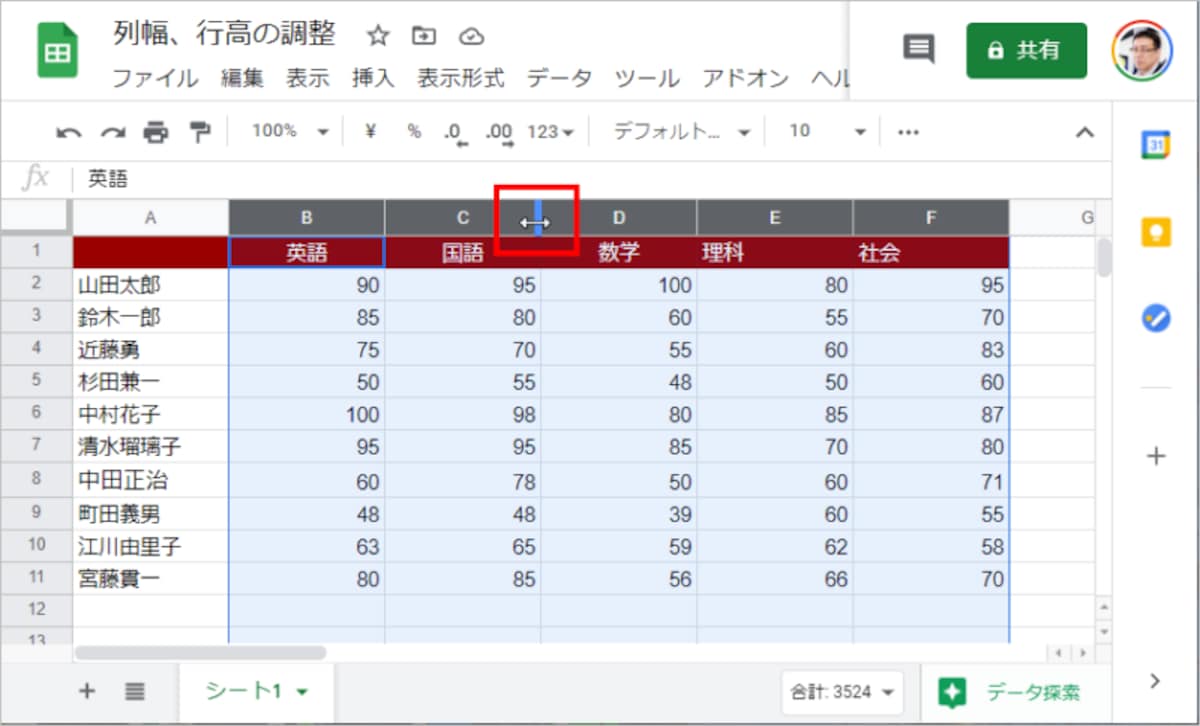Activate the paint format tool

[201, 132]
